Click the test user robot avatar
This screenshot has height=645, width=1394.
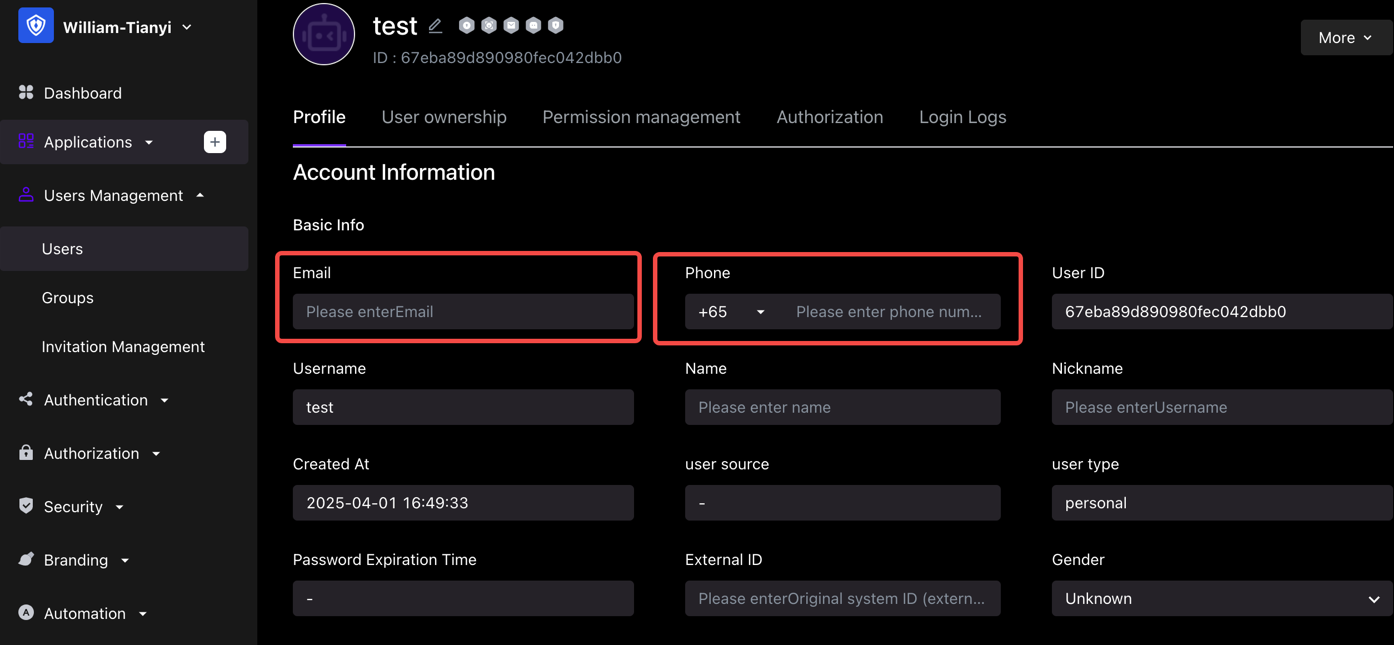pos(324,34)
